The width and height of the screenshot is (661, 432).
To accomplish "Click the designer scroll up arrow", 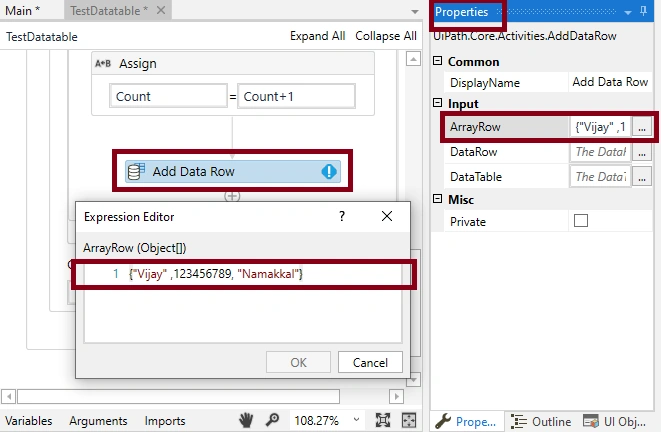I will [413, 59].
